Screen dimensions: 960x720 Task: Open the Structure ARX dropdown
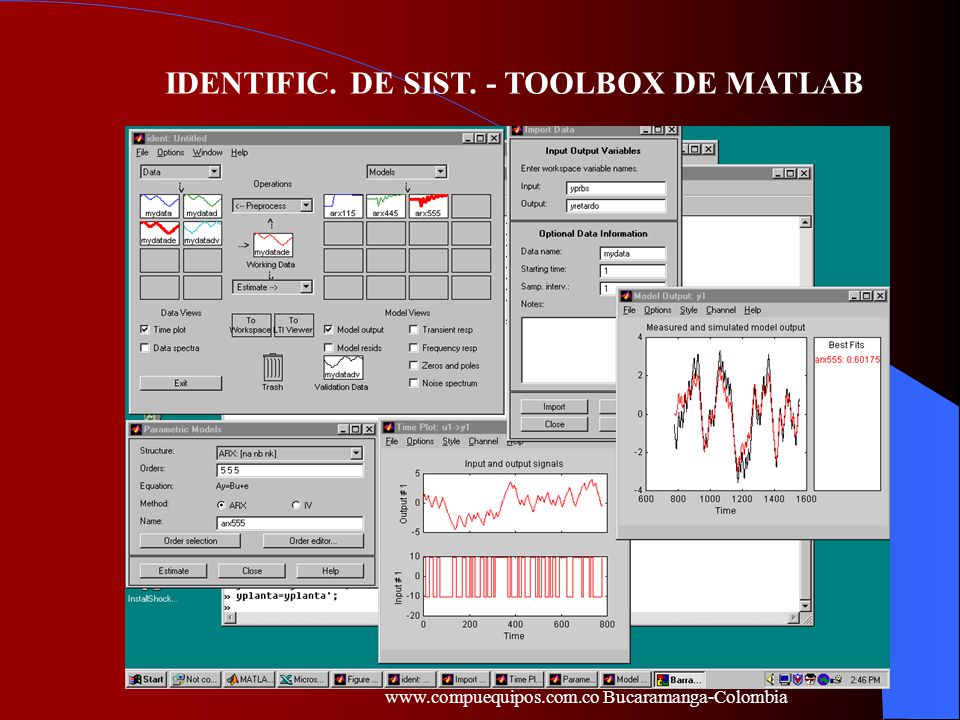coord(290,454)
